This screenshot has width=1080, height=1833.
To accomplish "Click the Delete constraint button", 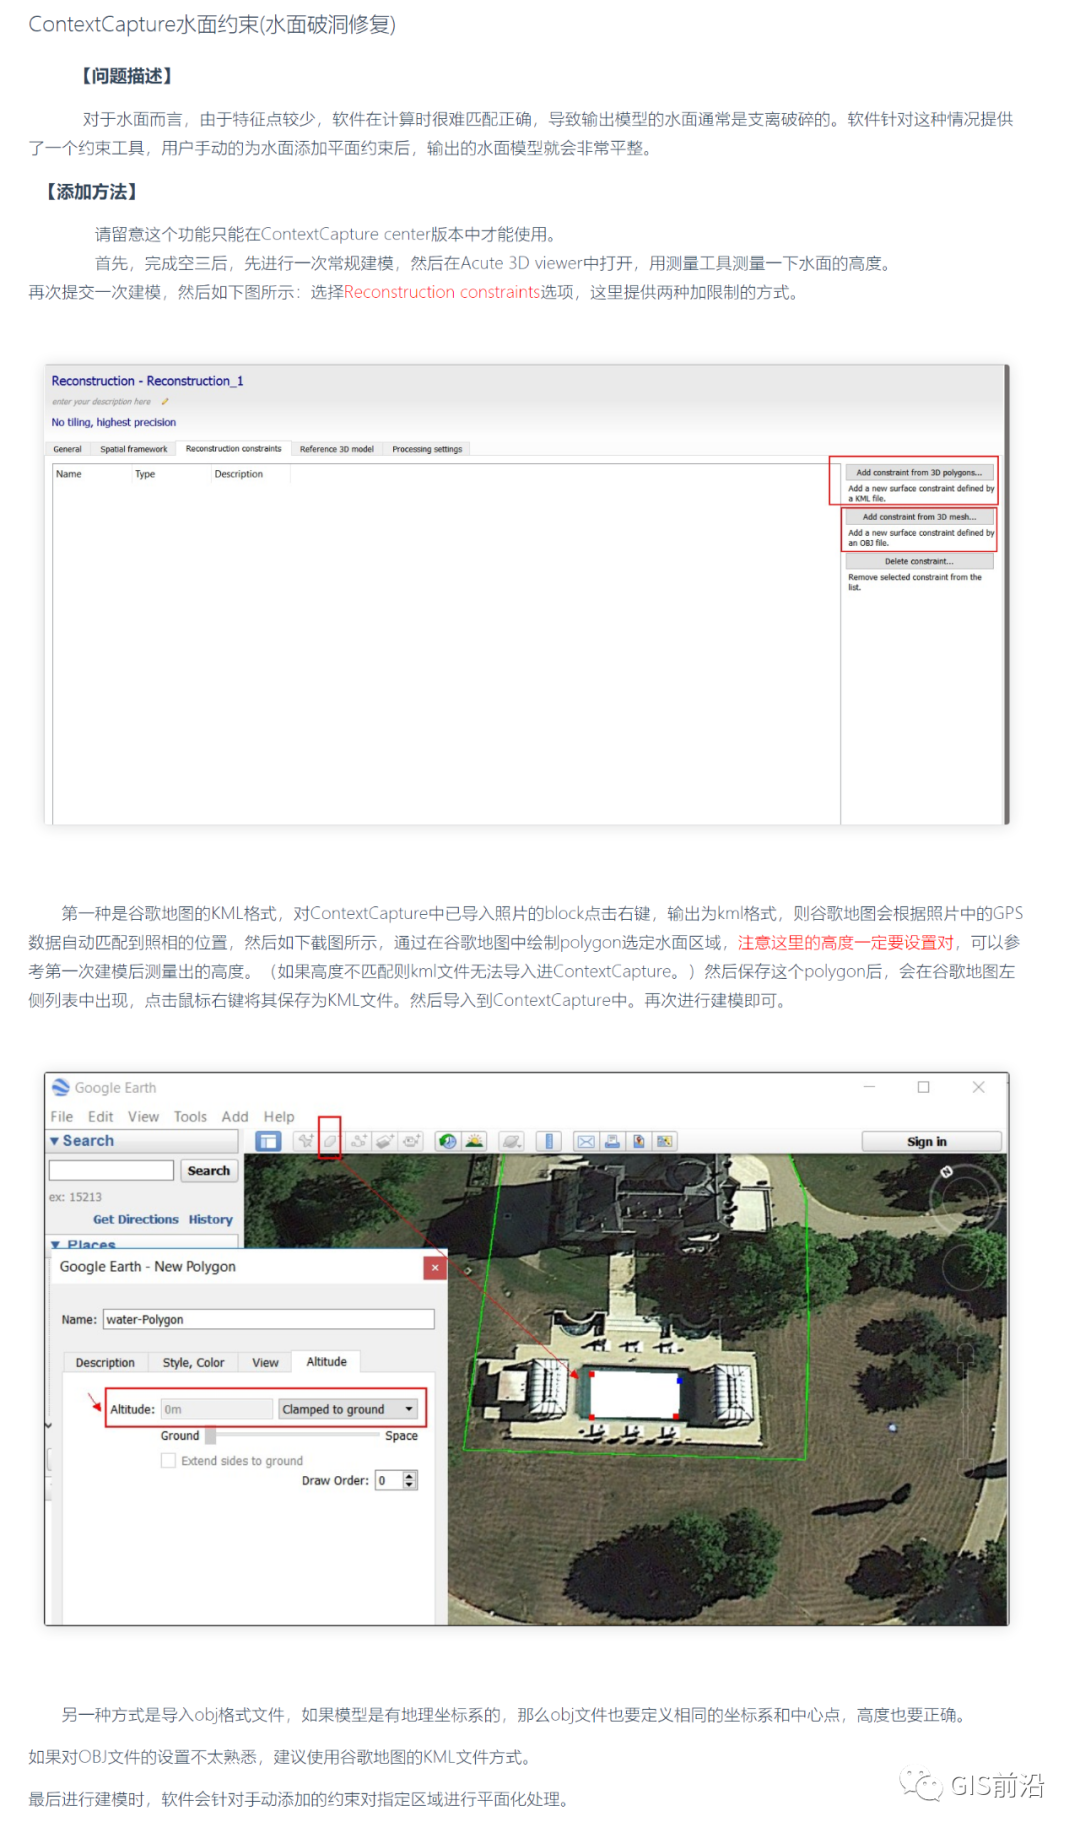I will (919, 561).
